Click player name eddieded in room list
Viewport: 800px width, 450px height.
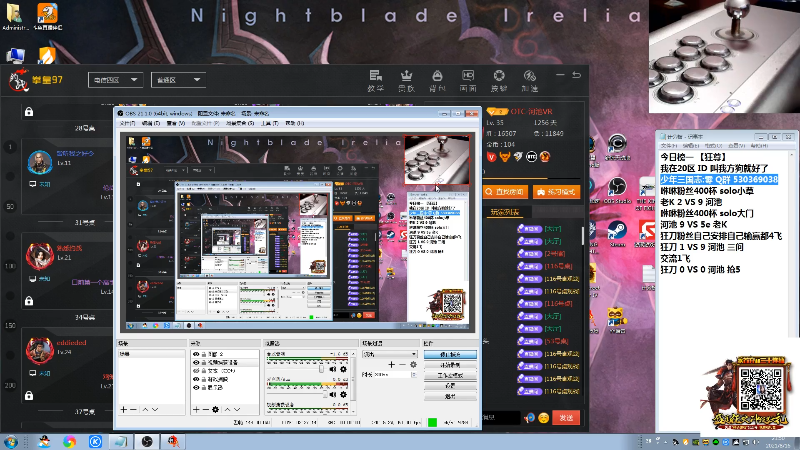coord(71,343)
